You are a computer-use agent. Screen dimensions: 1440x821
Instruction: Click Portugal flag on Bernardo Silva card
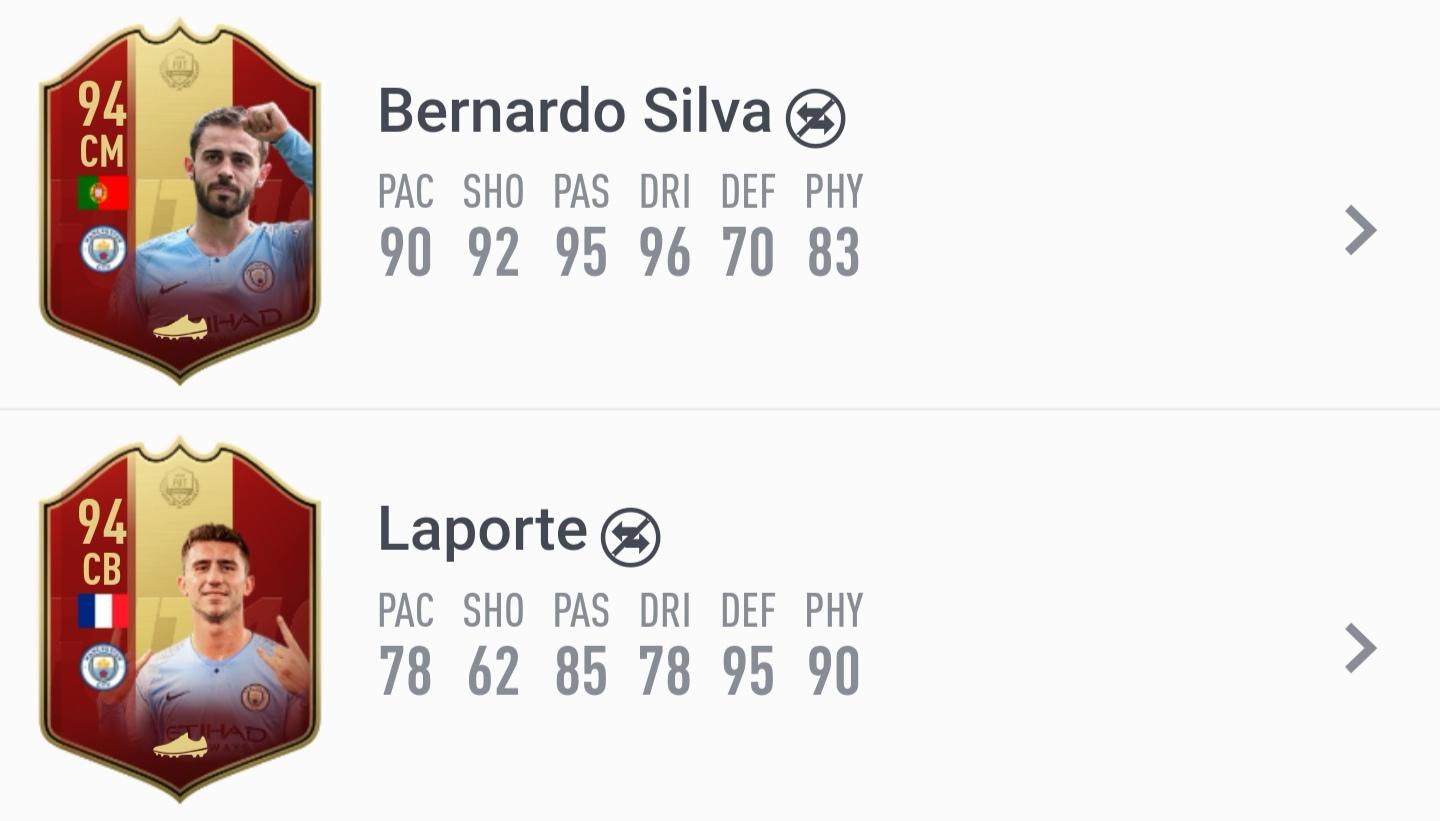tap(103, 193)
